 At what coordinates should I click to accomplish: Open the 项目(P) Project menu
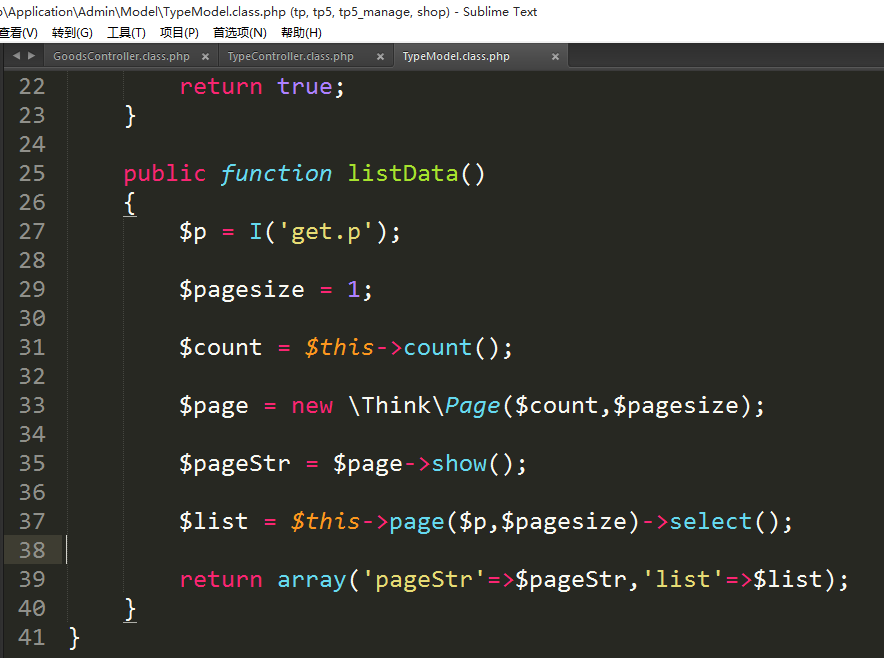(179, 32)
